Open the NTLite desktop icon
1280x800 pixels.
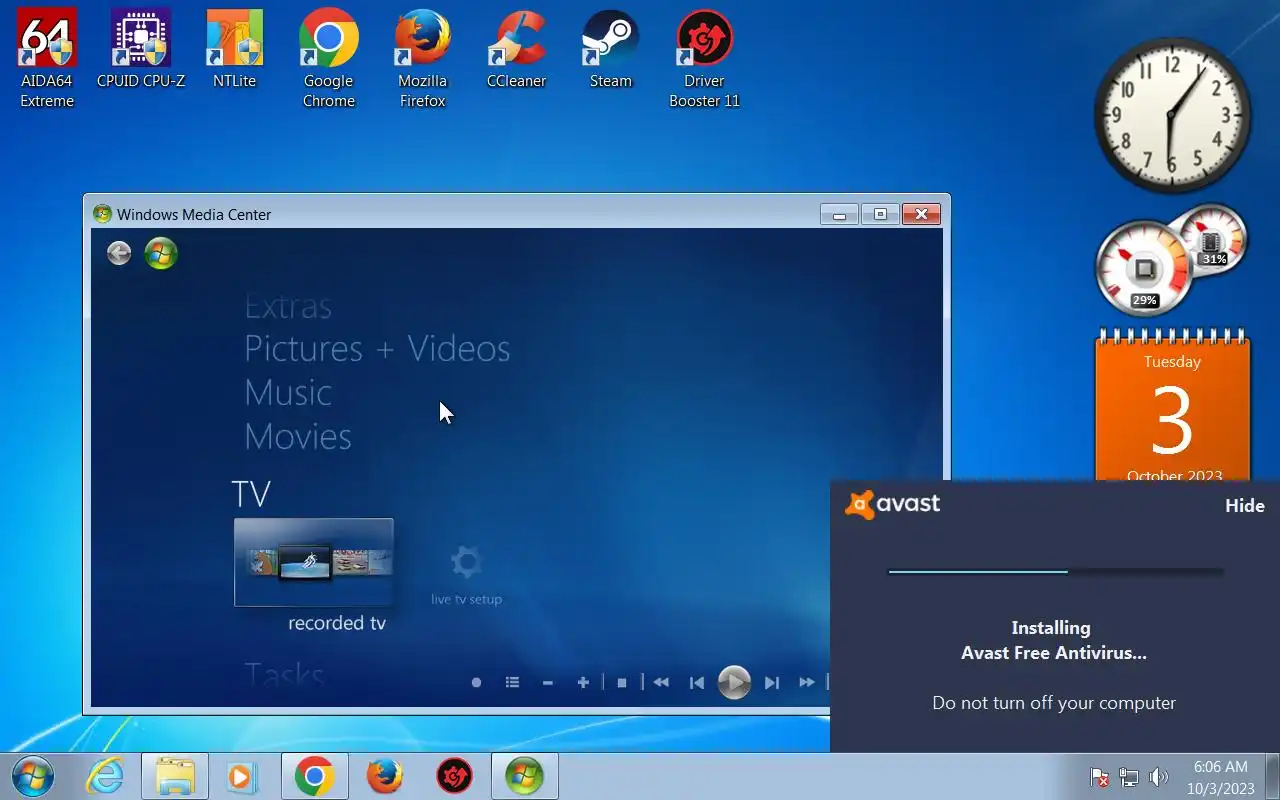[x=235, y=50]
